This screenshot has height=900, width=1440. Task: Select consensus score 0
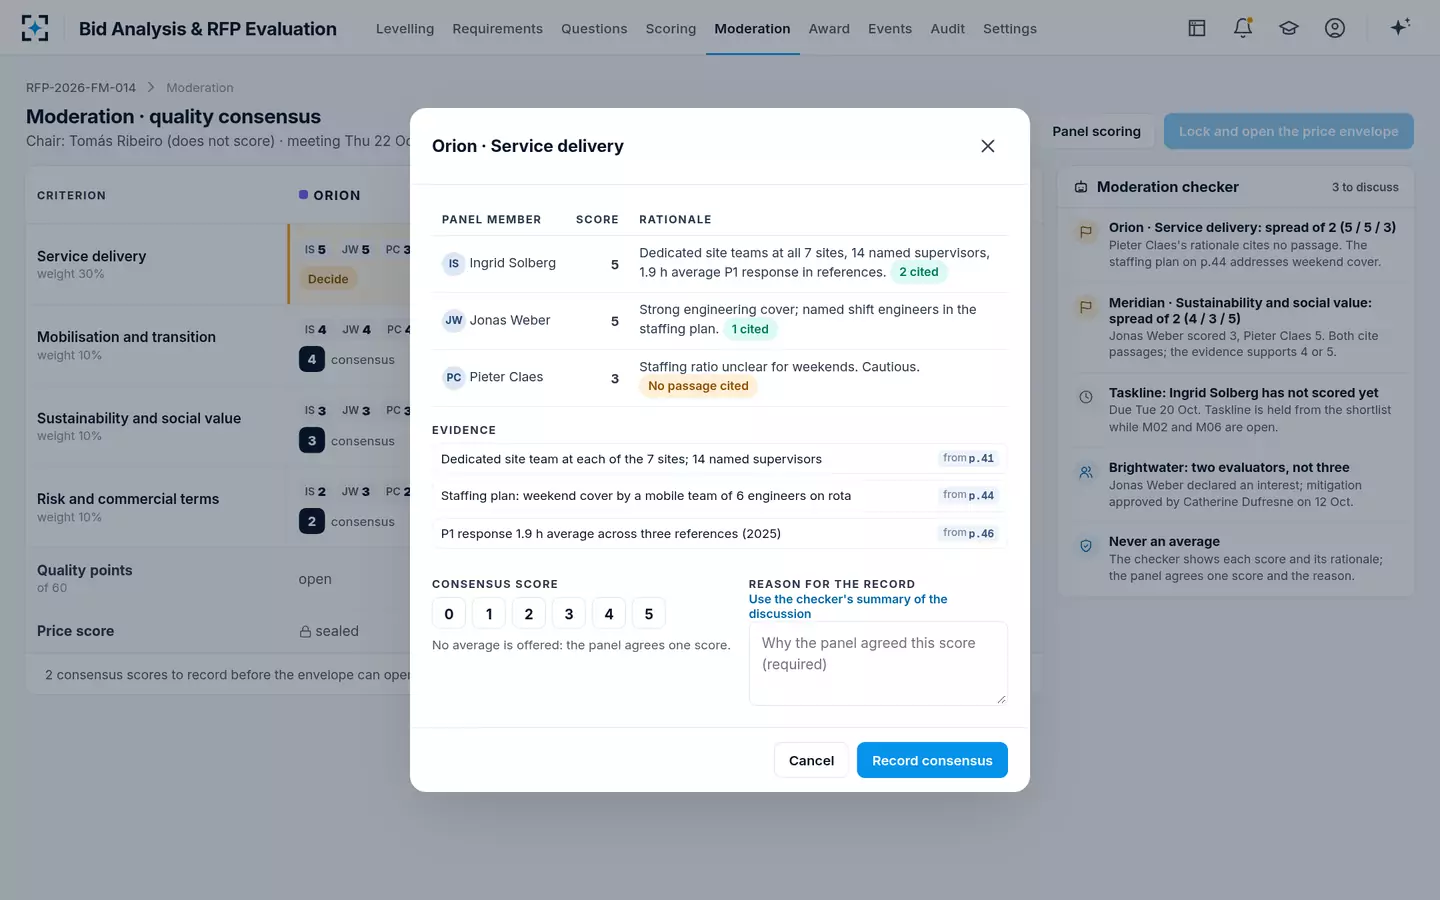pyautogui.click(x=449, y=614)
